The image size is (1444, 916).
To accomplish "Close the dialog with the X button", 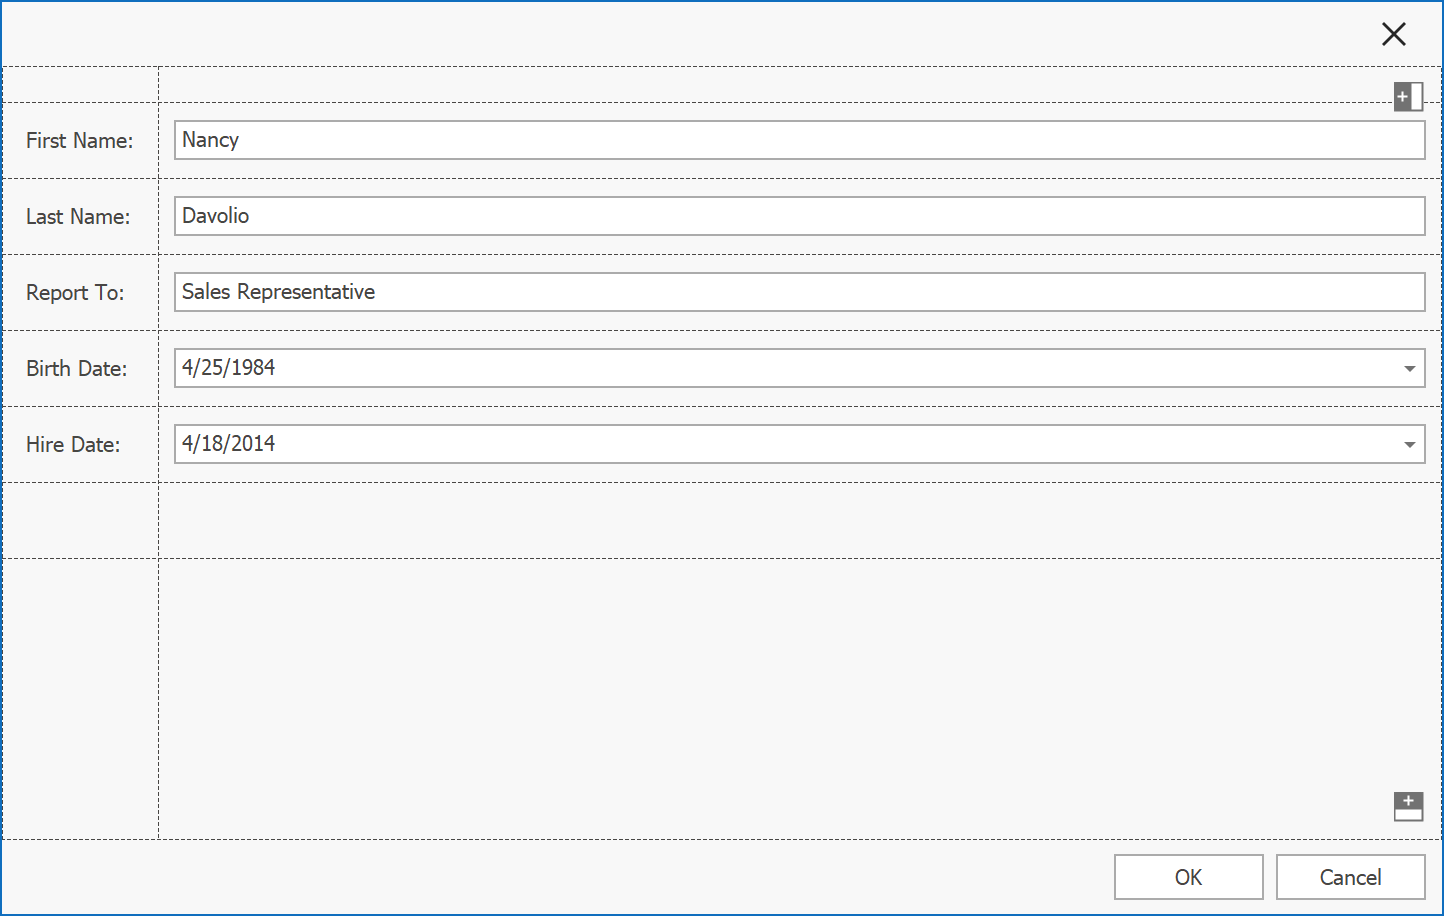I will (1393, 34).
